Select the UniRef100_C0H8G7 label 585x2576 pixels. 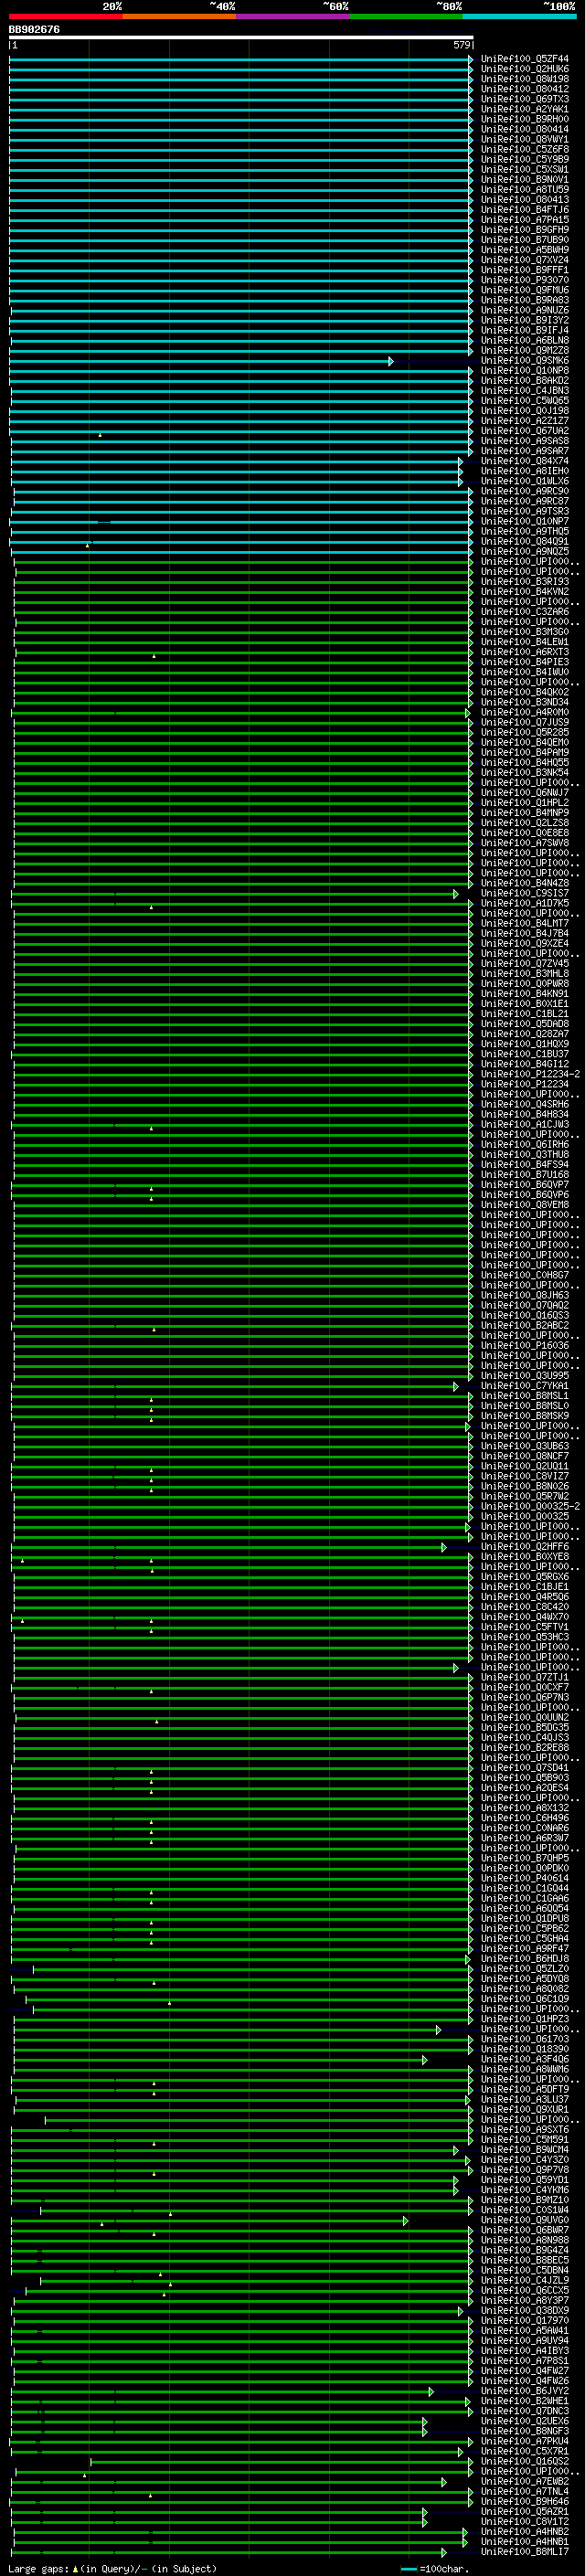tap(525, 1275)
